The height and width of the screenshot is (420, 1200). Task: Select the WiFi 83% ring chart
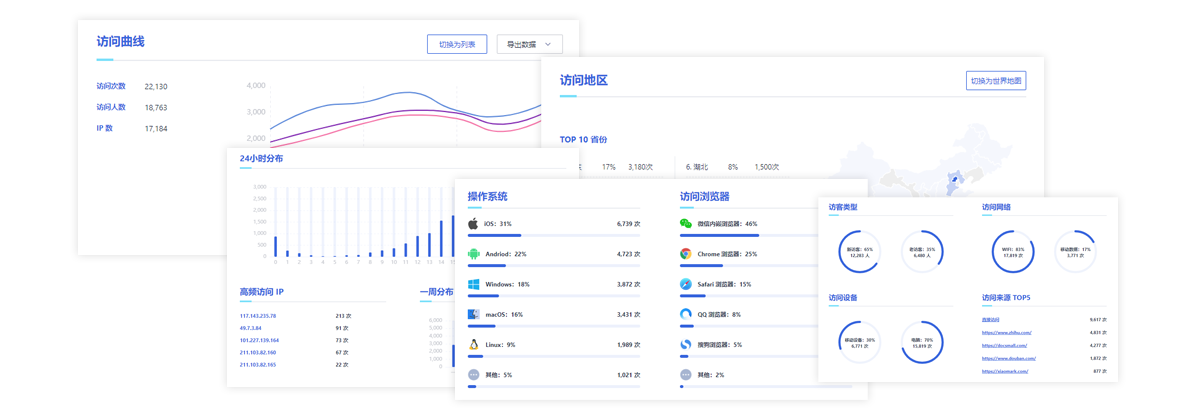[1013, 252]
